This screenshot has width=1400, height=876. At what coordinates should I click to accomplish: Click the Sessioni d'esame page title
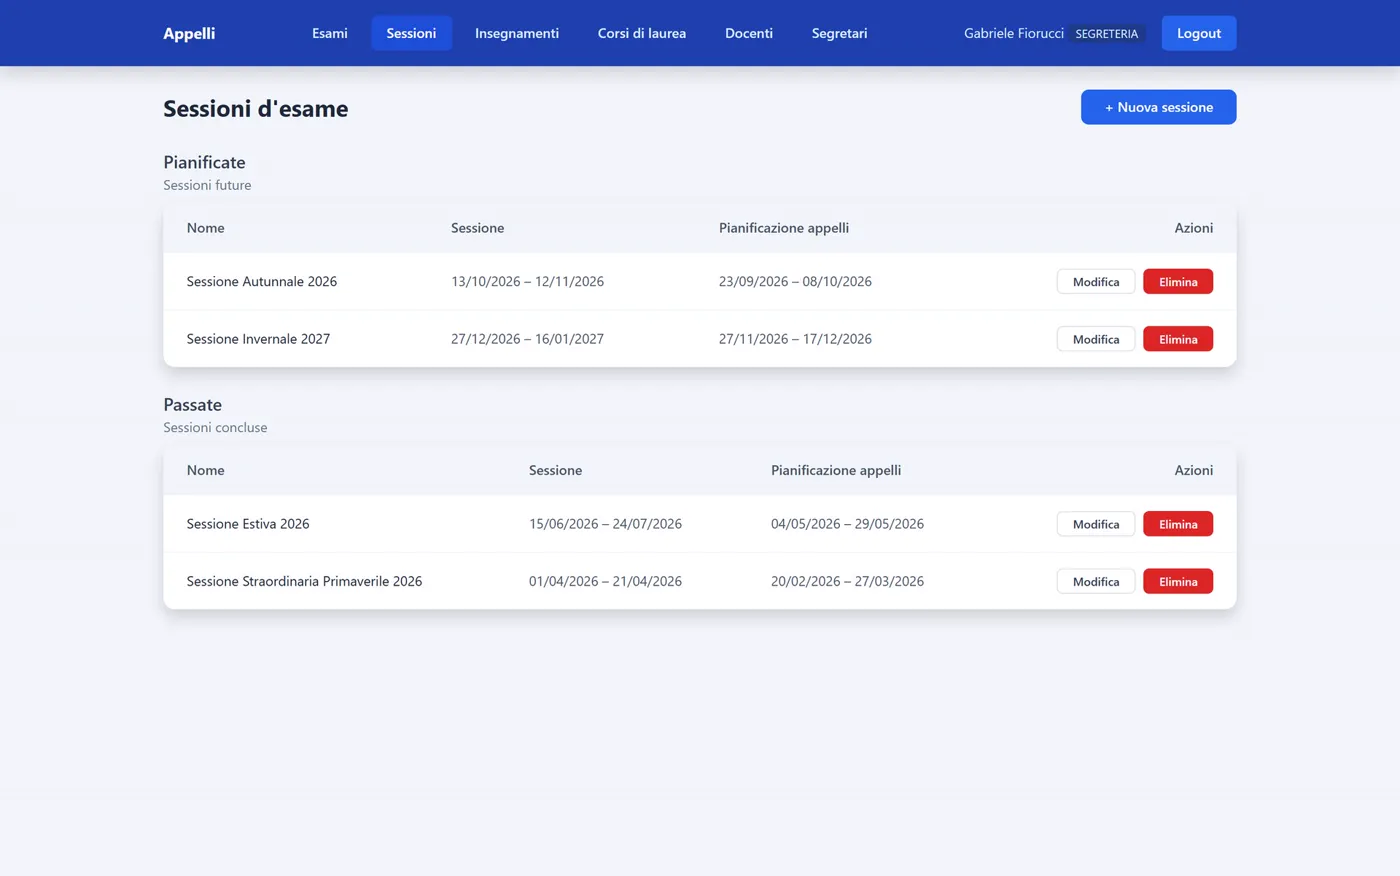(256, 108)
